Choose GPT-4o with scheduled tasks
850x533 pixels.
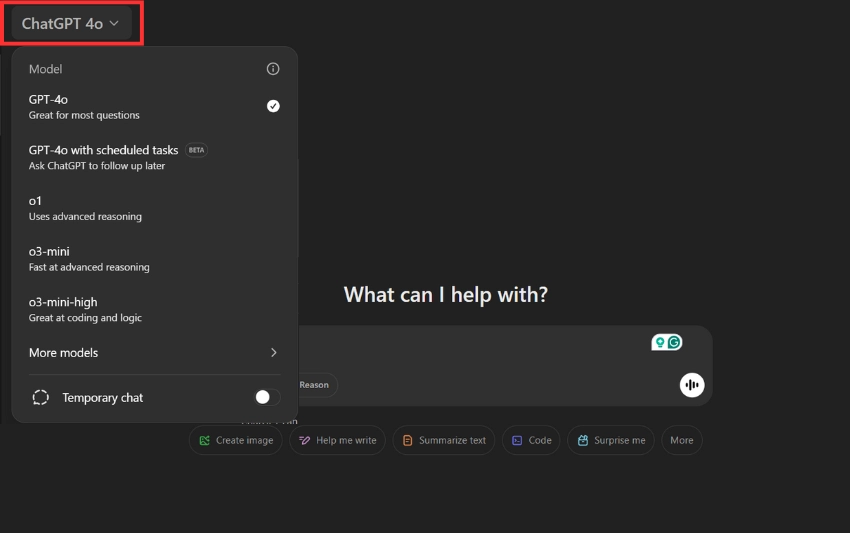click(x=154, y=157)
